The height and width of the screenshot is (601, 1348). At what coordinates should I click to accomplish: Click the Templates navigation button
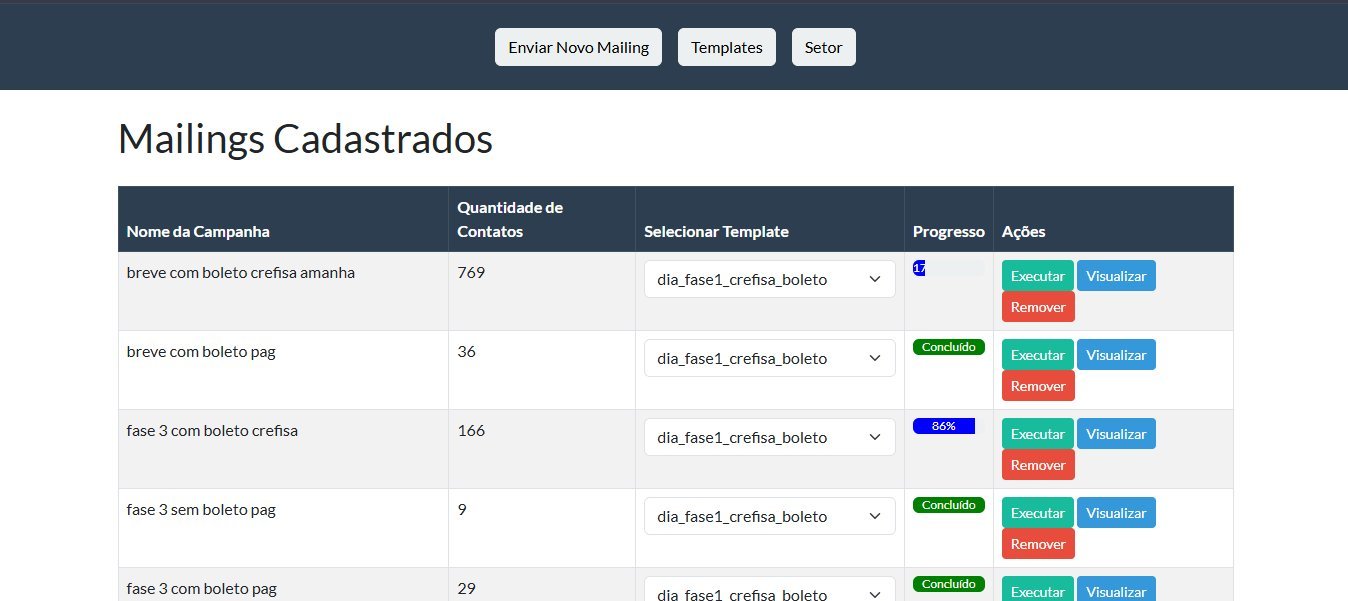click(x=727, y=46)
